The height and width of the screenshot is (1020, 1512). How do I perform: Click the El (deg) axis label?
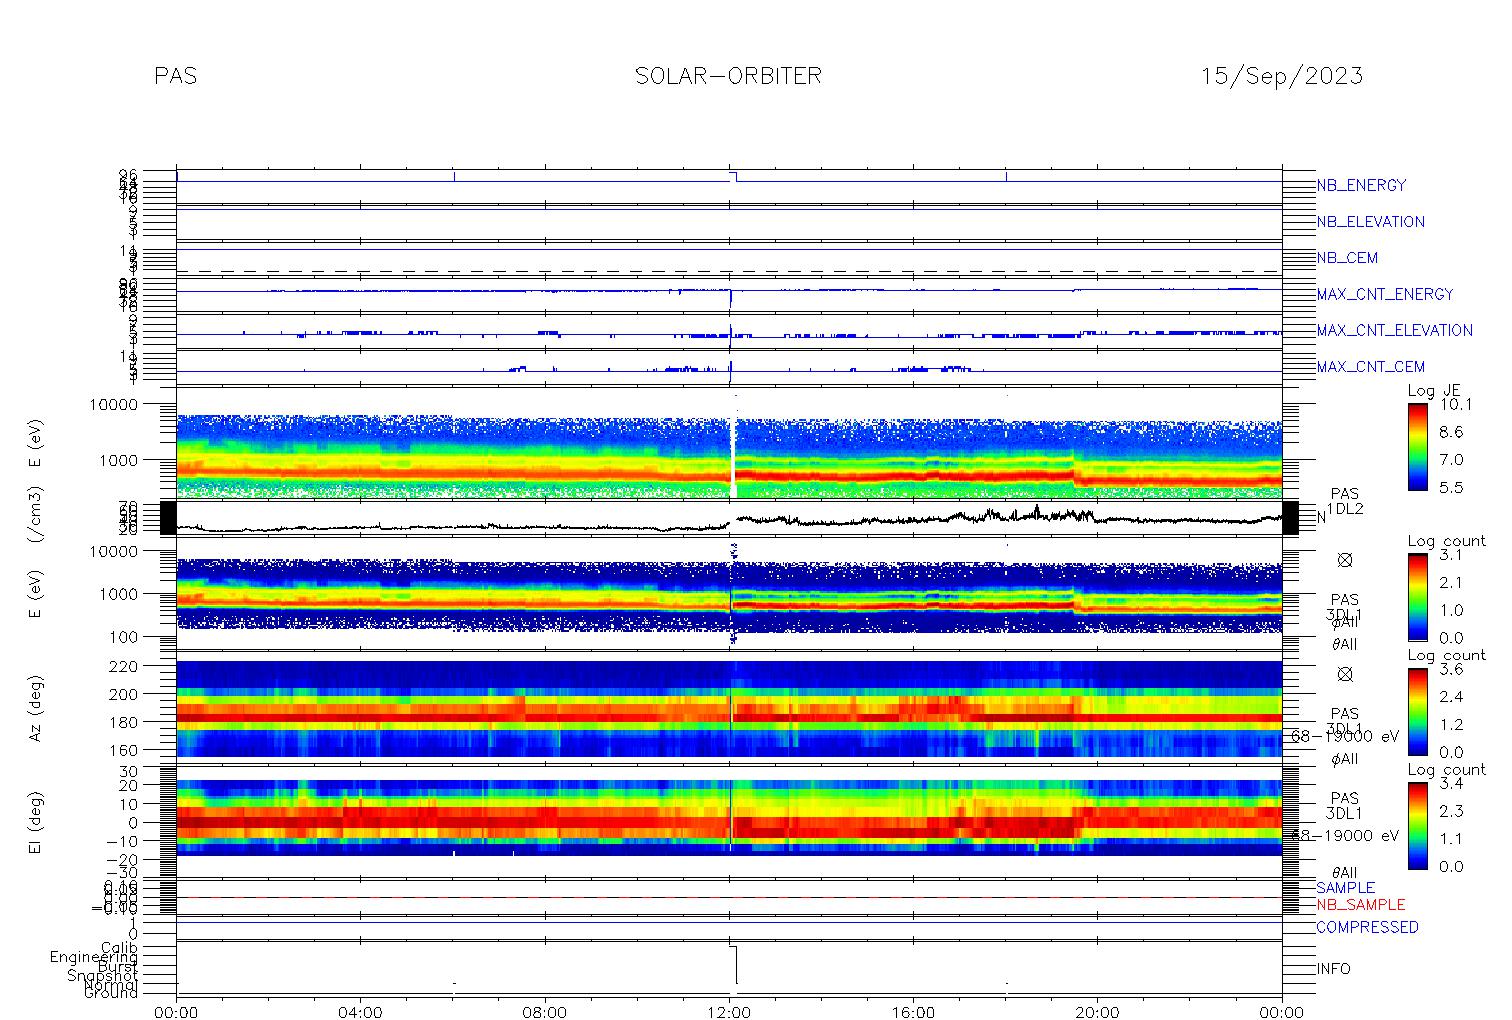coord(36,823)
